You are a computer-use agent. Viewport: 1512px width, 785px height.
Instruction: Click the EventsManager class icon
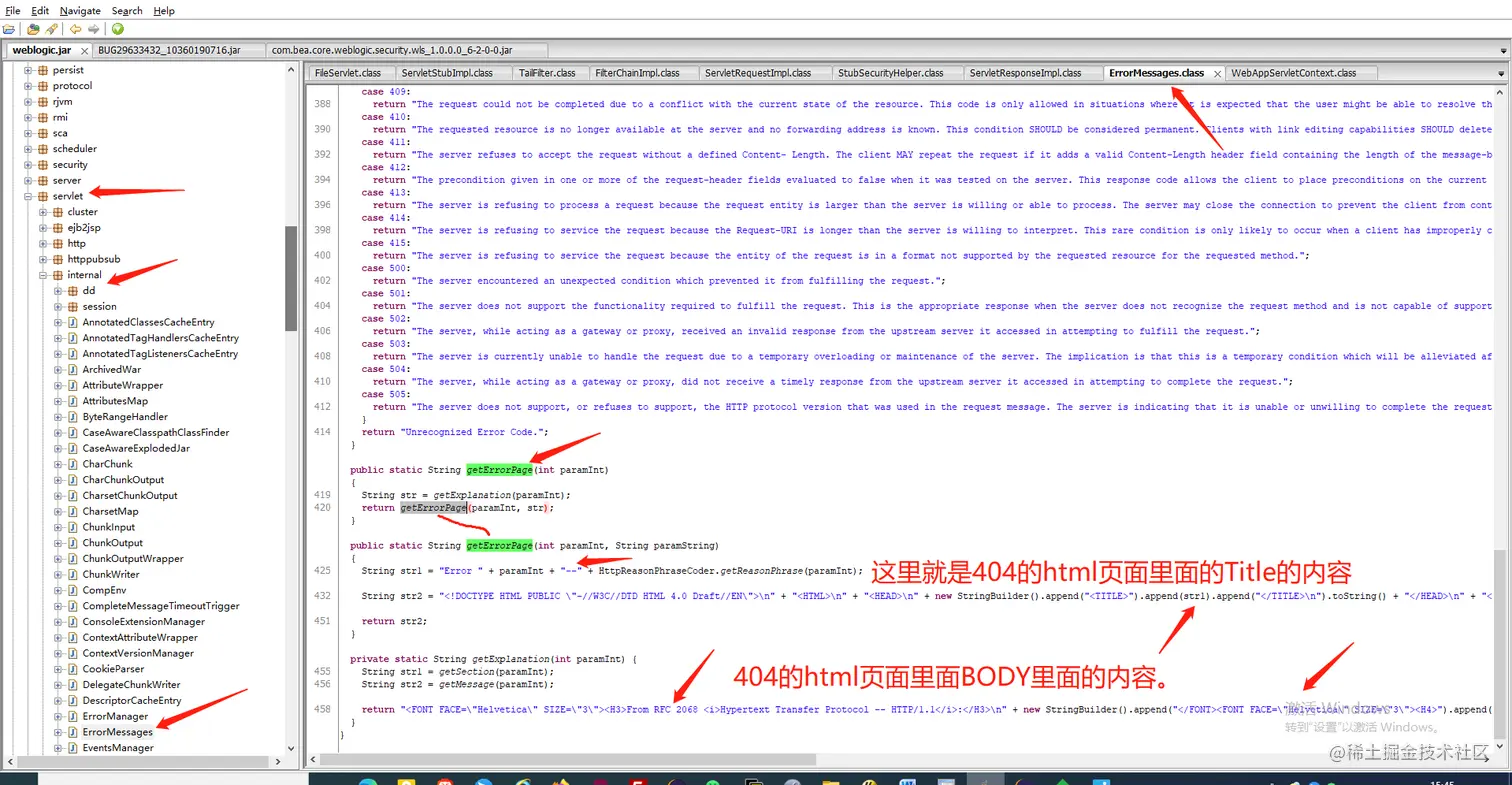pos(72,748)
